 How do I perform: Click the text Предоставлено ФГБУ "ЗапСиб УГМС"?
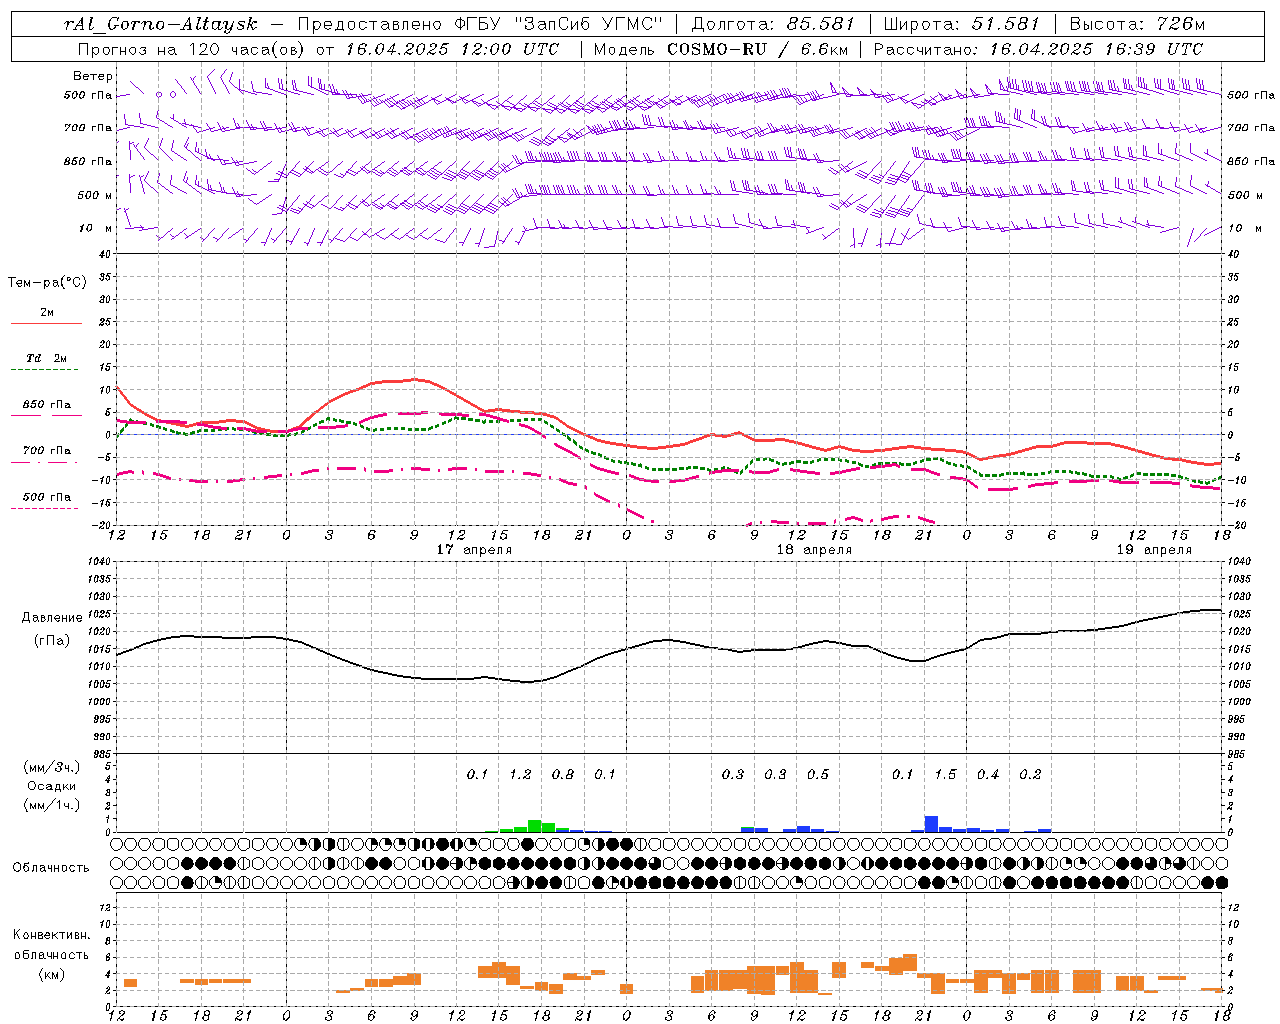point(481,24)
